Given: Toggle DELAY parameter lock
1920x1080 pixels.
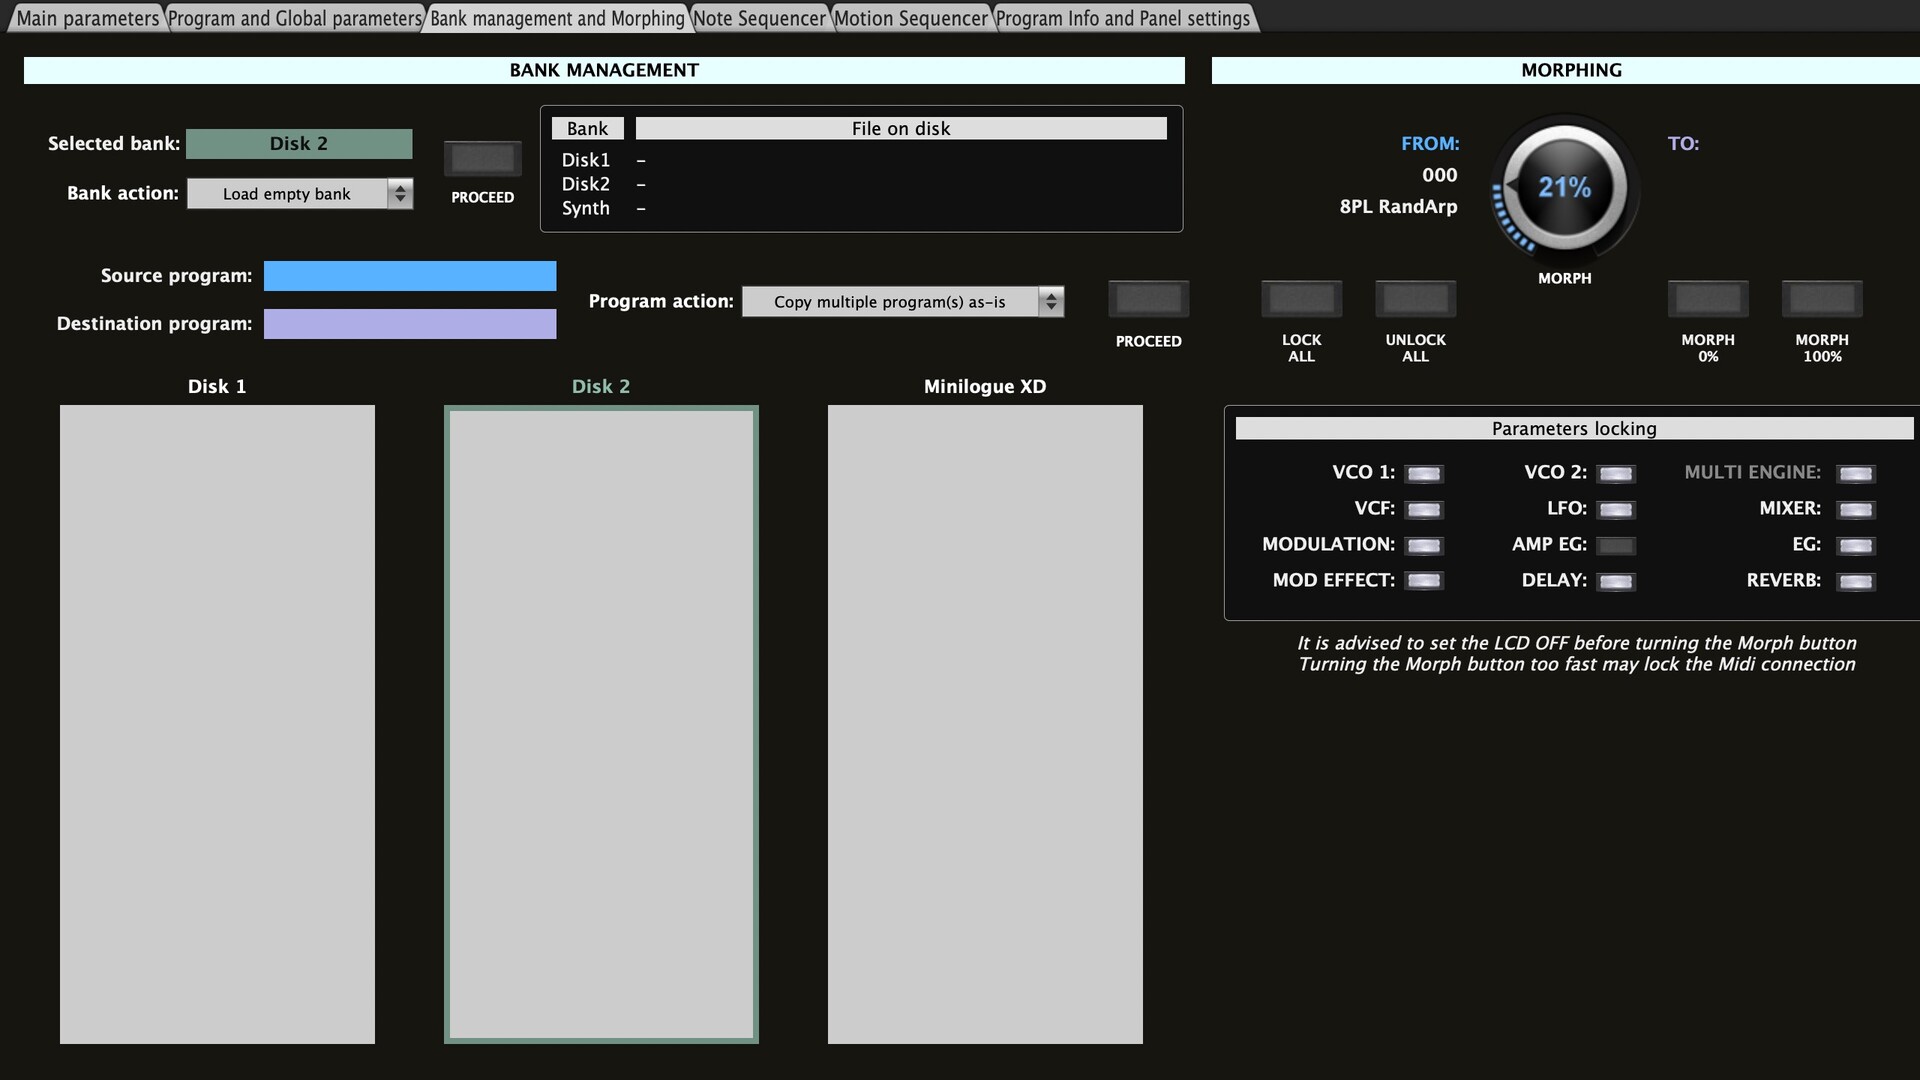Looking at the screenshot, I should [1615, 582].
